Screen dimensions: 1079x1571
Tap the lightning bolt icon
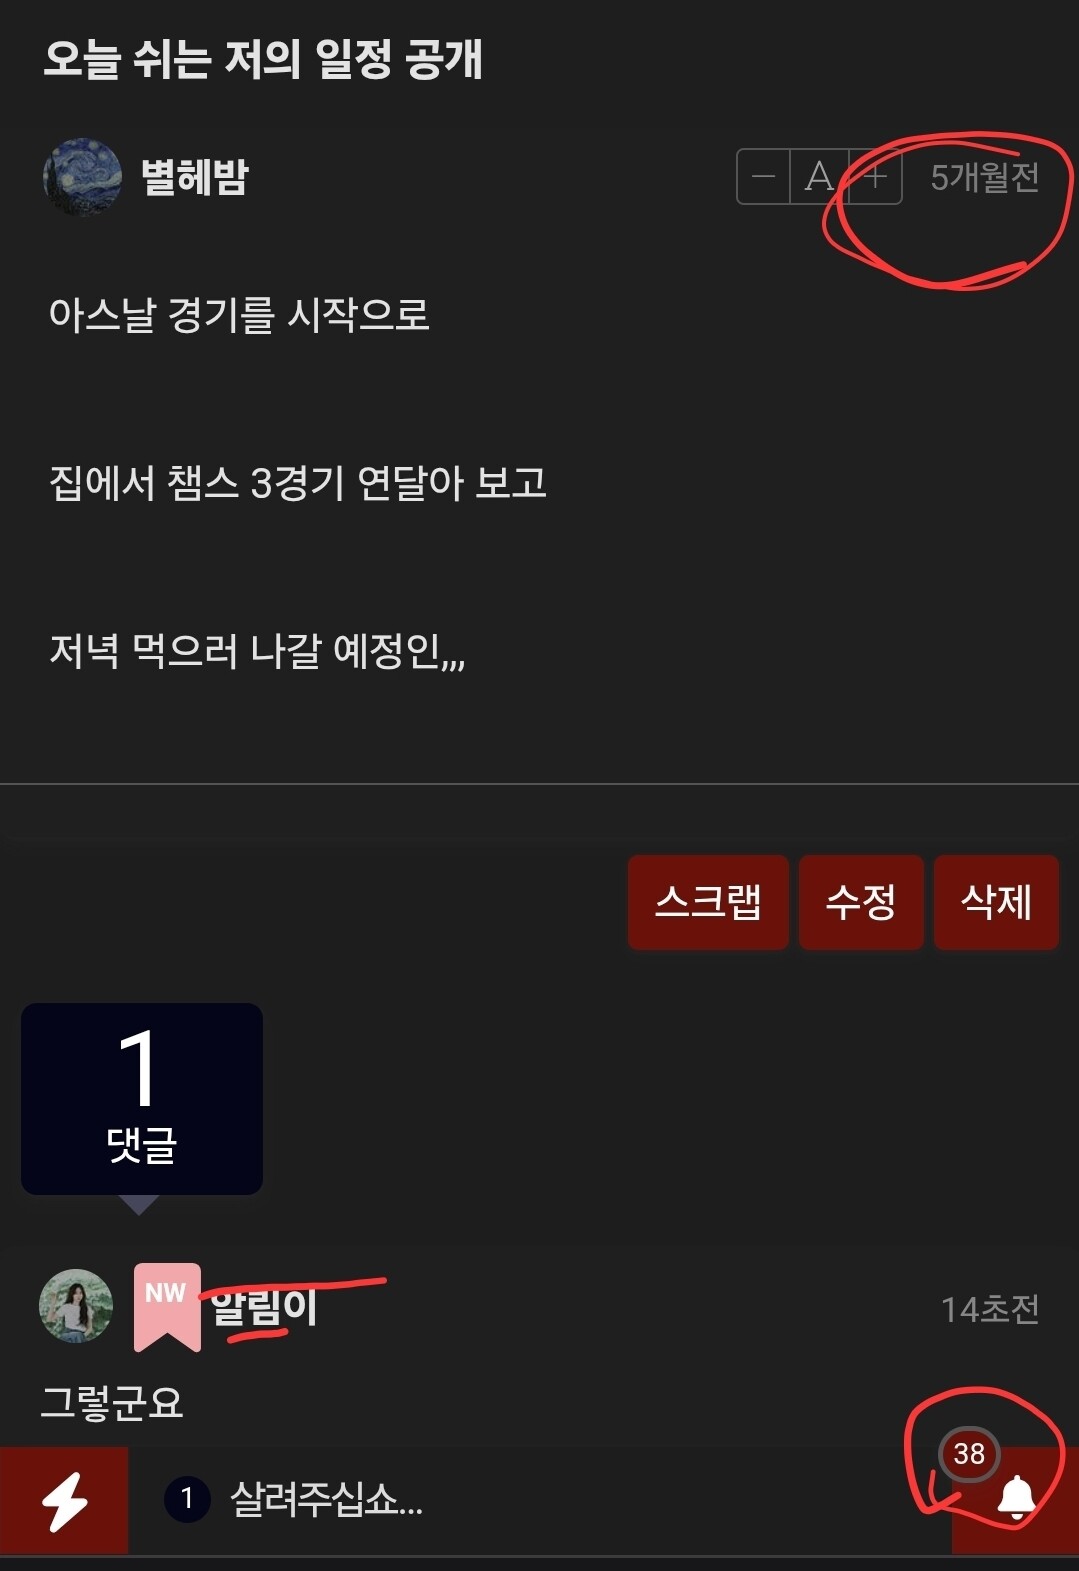pos(64,1500)
